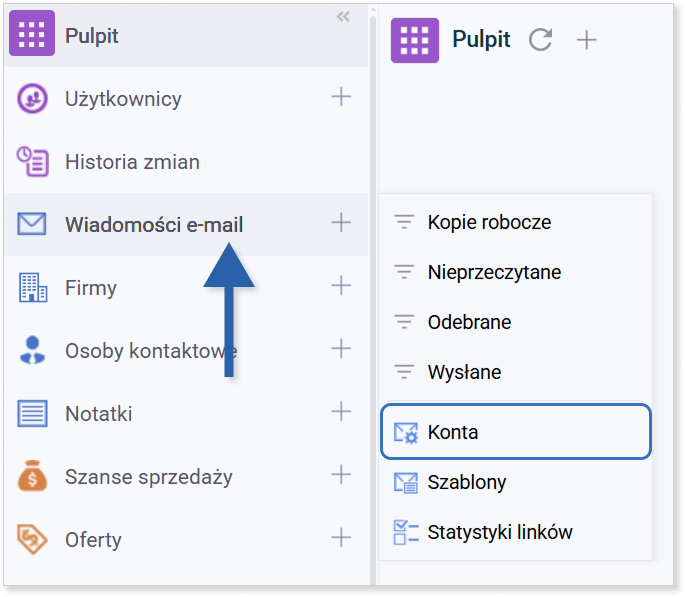
Task: Open Statystyki linków entry
Action: click(499, 532)
